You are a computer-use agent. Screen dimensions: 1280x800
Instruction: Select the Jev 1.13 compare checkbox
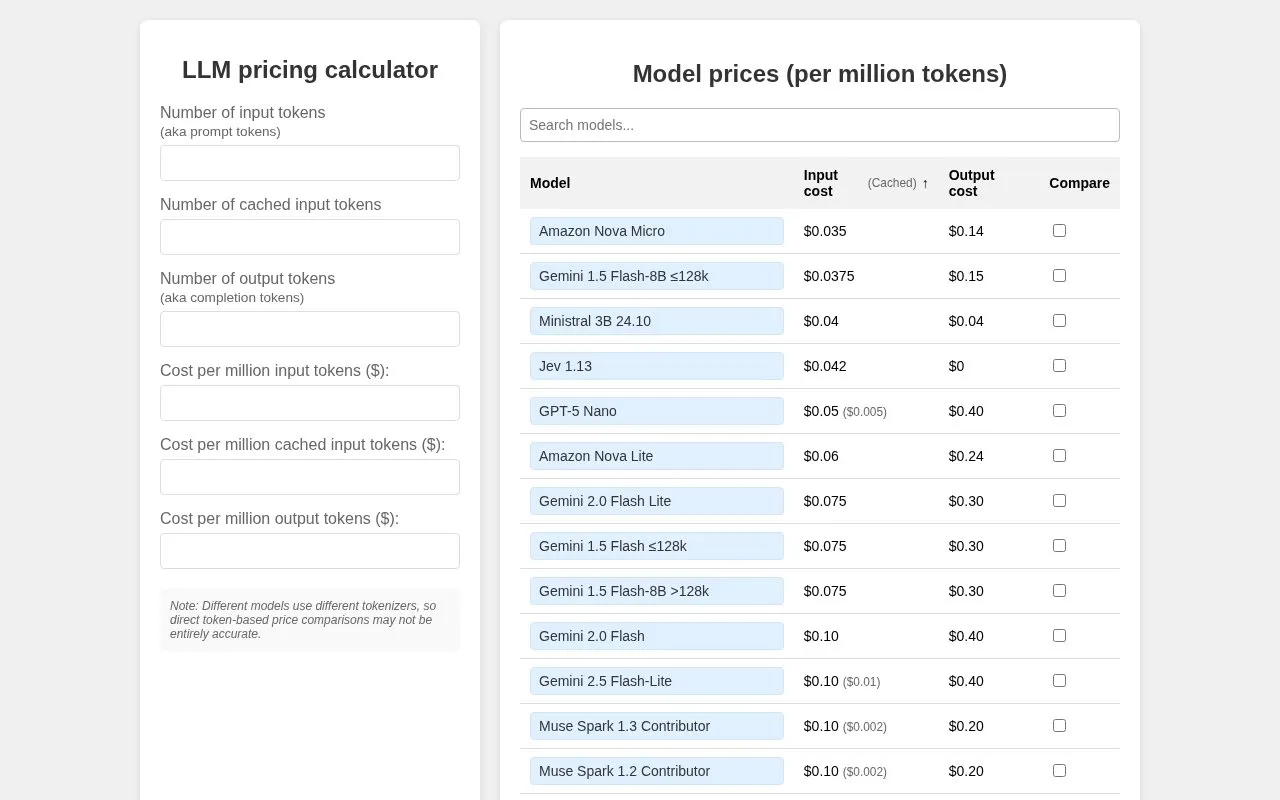(1059, 366)
